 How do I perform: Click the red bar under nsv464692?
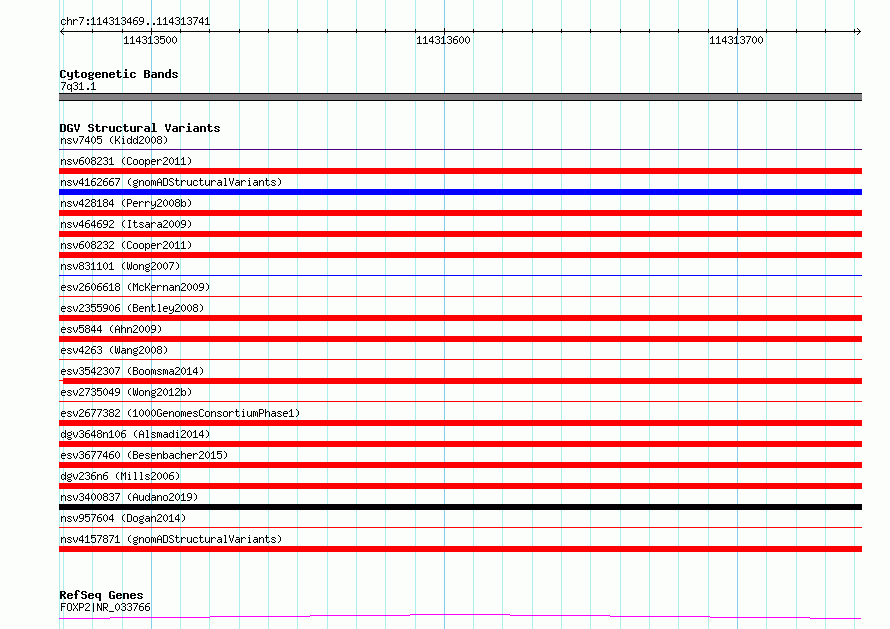pyautogui.click(x=460, y=234)
